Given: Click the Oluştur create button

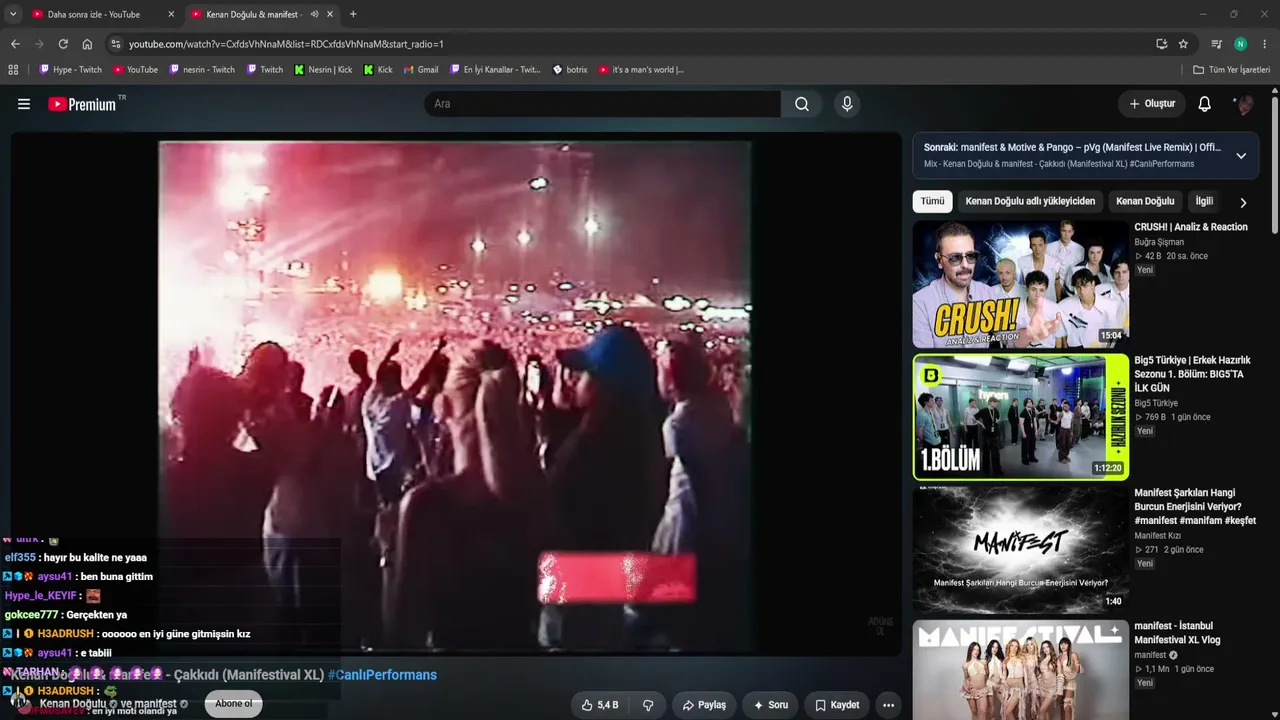Looking at the screenshot, I should click(x=1152, y=104).
